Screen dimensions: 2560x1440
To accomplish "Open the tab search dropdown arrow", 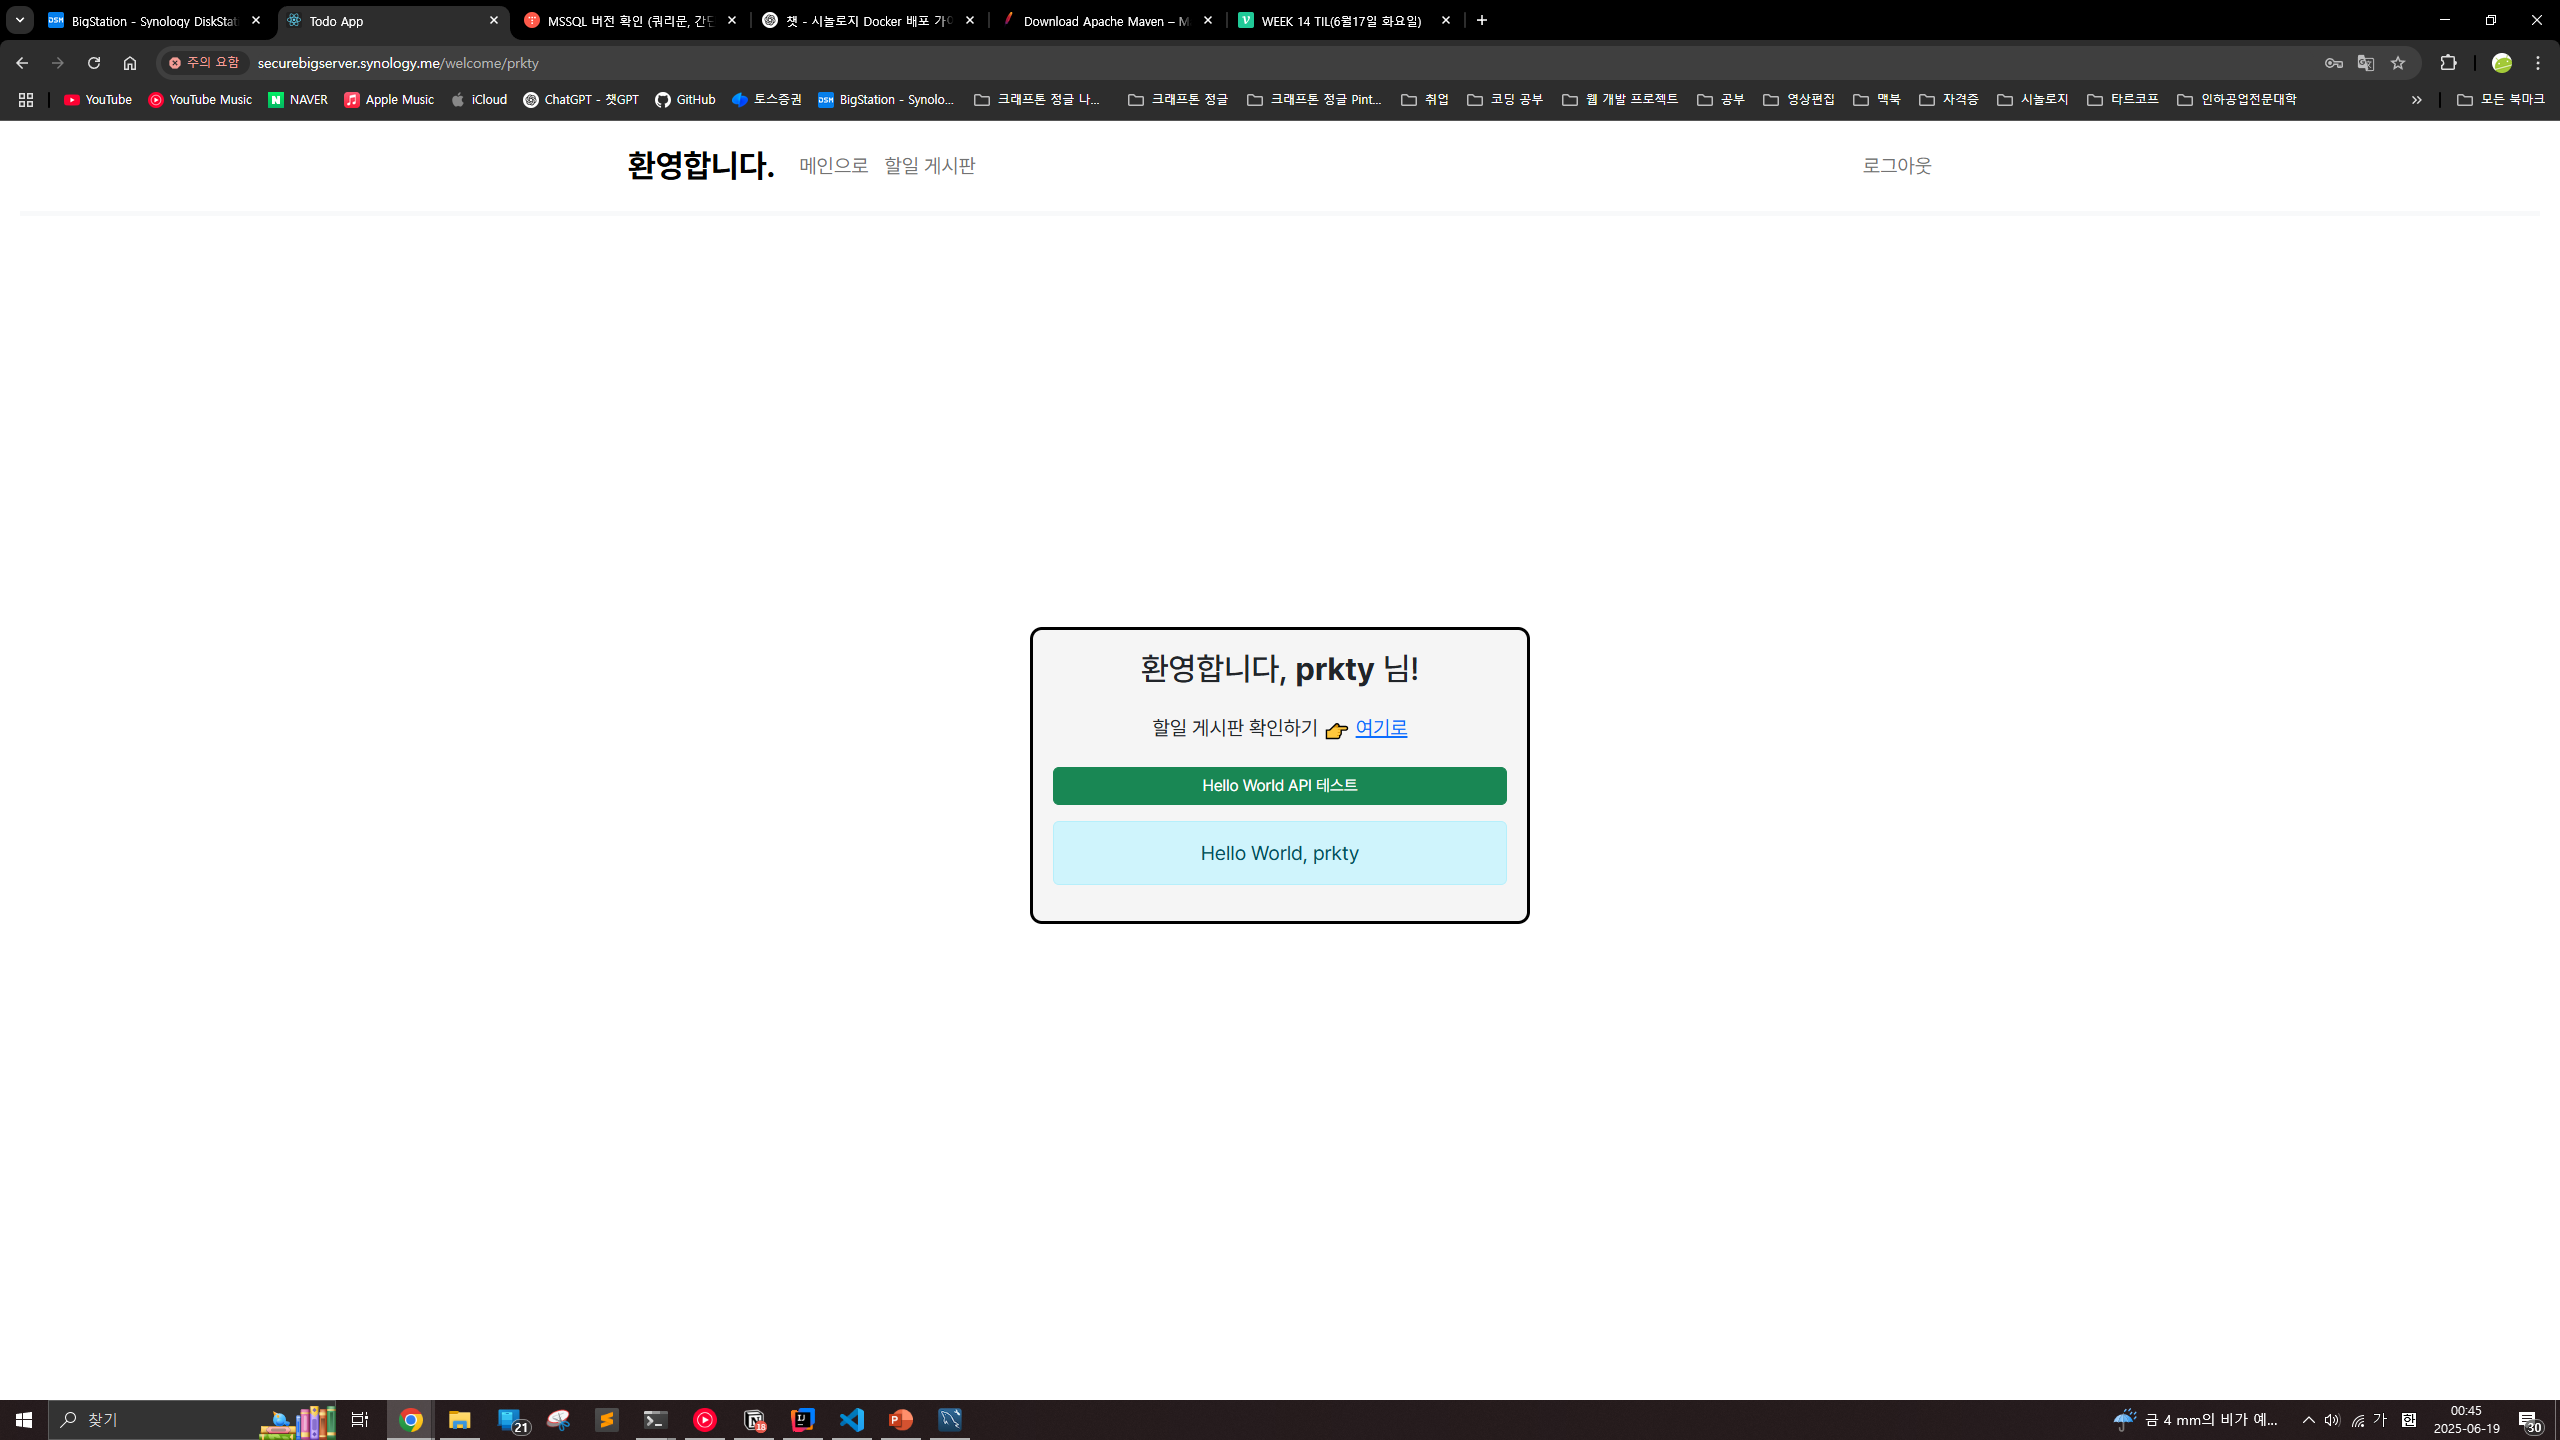I will tap(19, 20).
